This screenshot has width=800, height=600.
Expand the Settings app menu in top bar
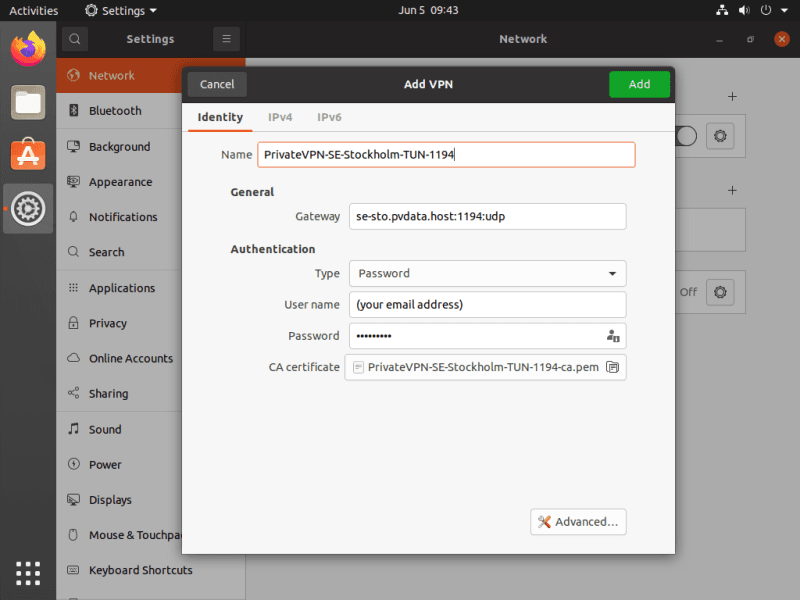122,10
